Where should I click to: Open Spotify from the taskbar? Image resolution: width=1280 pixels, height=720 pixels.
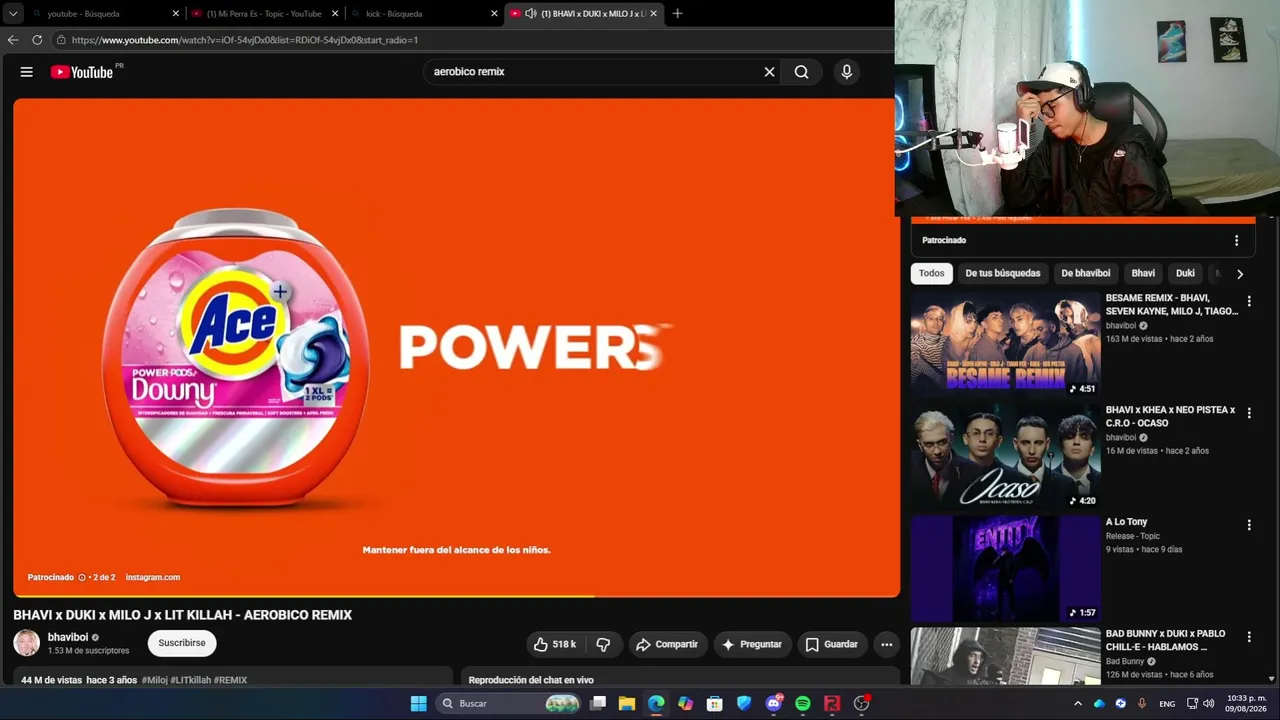(803, 703)
